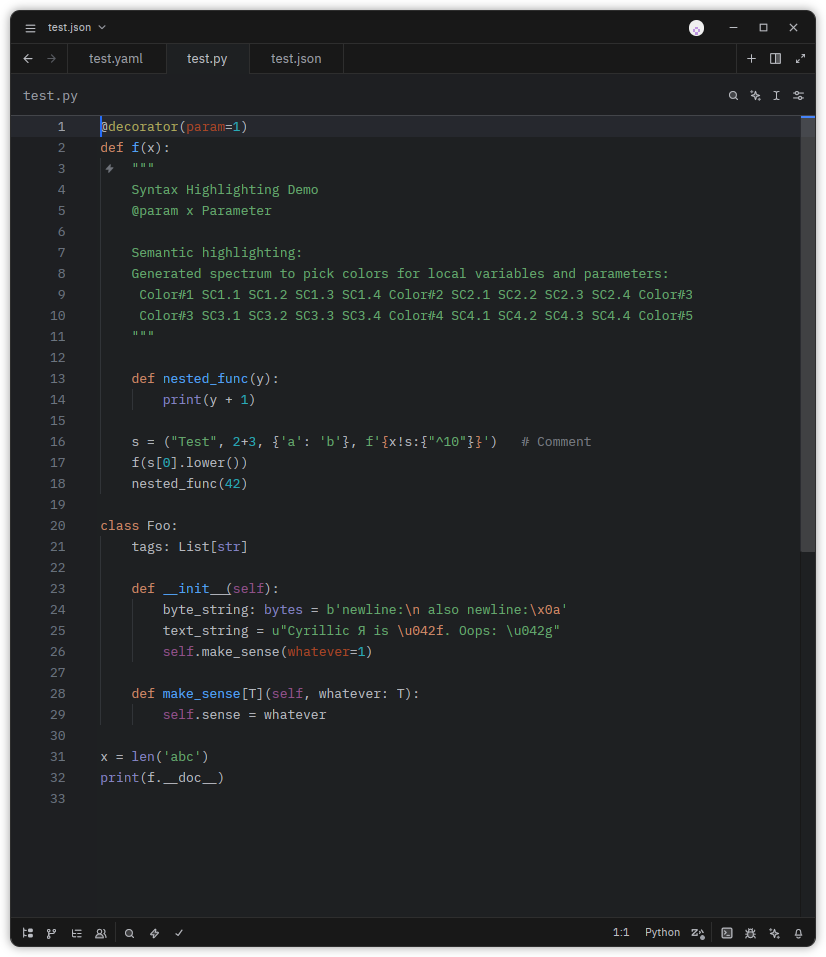Click 'class Foo:' text
Viewport: 826px width, 957px height.
point(139,525)
